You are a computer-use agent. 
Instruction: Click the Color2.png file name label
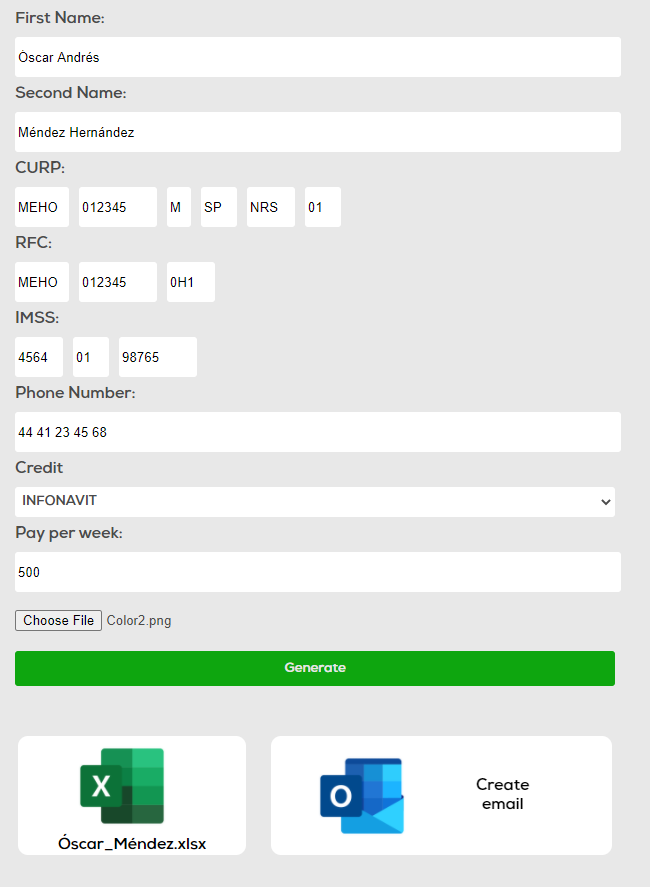139,620
